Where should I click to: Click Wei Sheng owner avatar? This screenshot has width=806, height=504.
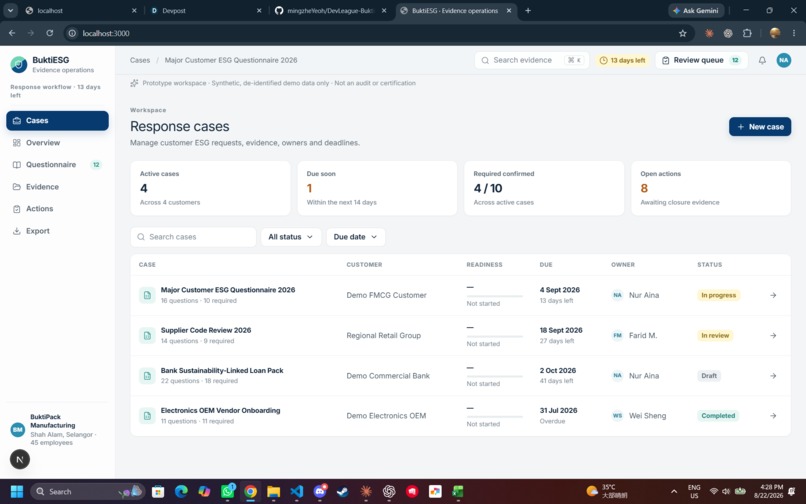(x=617, y=416)
